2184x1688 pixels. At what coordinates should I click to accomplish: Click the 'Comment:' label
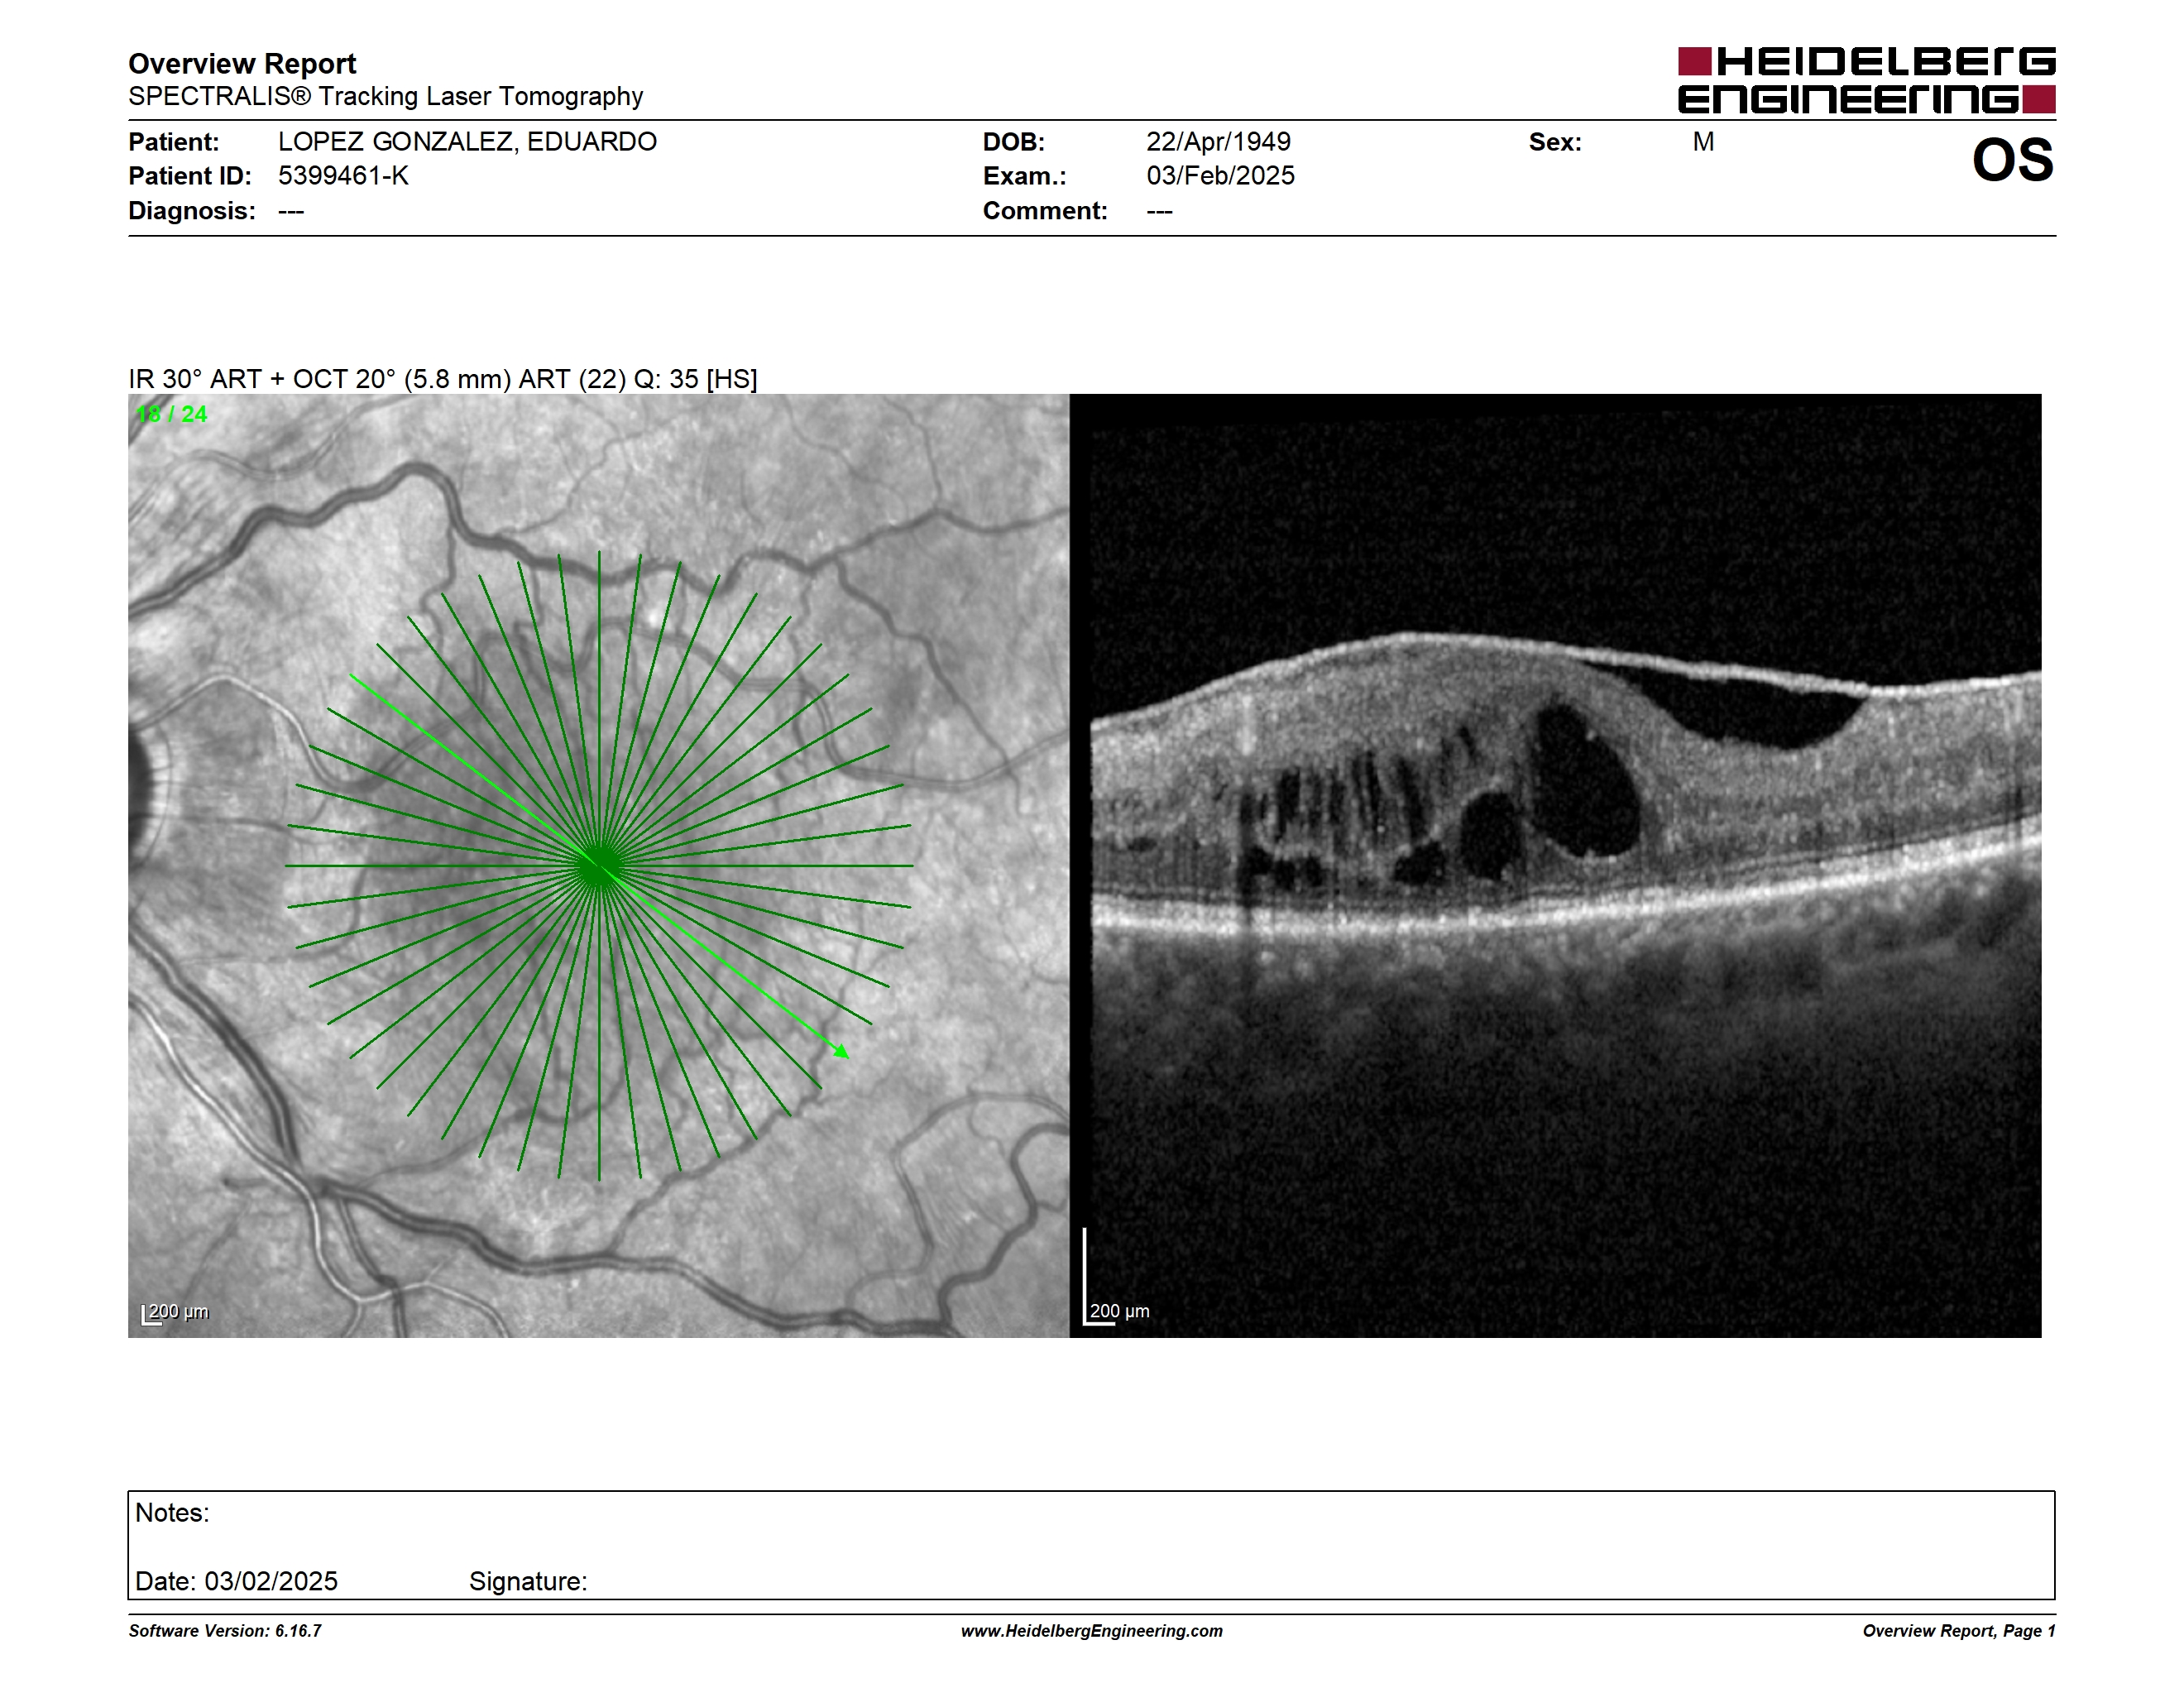click(1045, 211)
